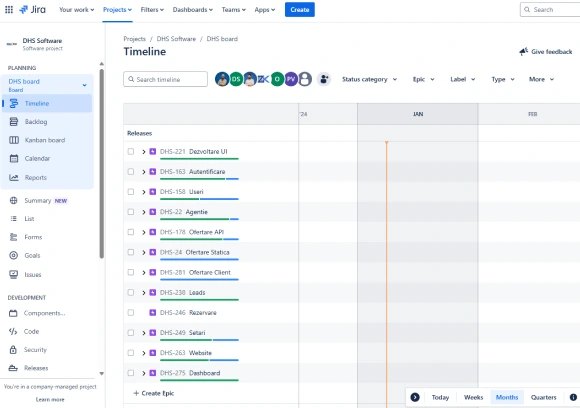Check the DHS-158 Useri checkbox
The image size is (580, 408).
(x=131, y=192)
